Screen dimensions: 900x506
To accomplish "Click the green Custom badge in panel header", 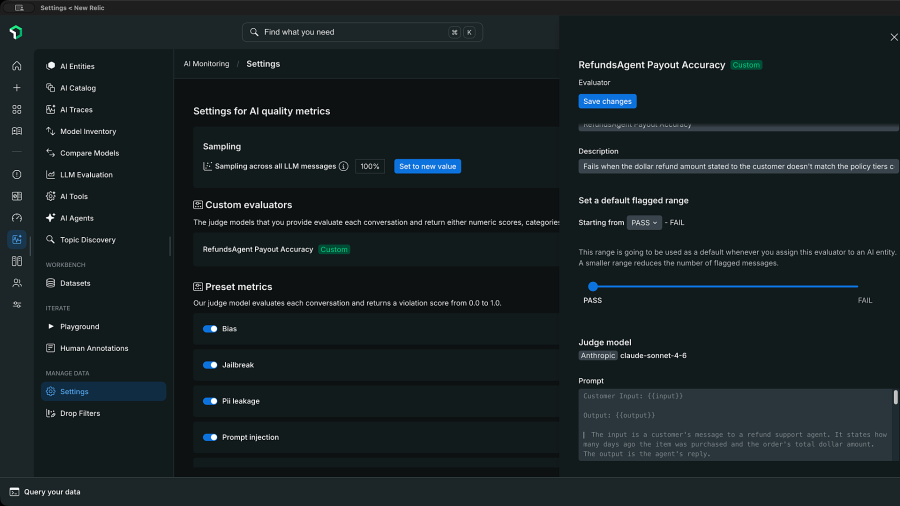I will coord(746,65).
